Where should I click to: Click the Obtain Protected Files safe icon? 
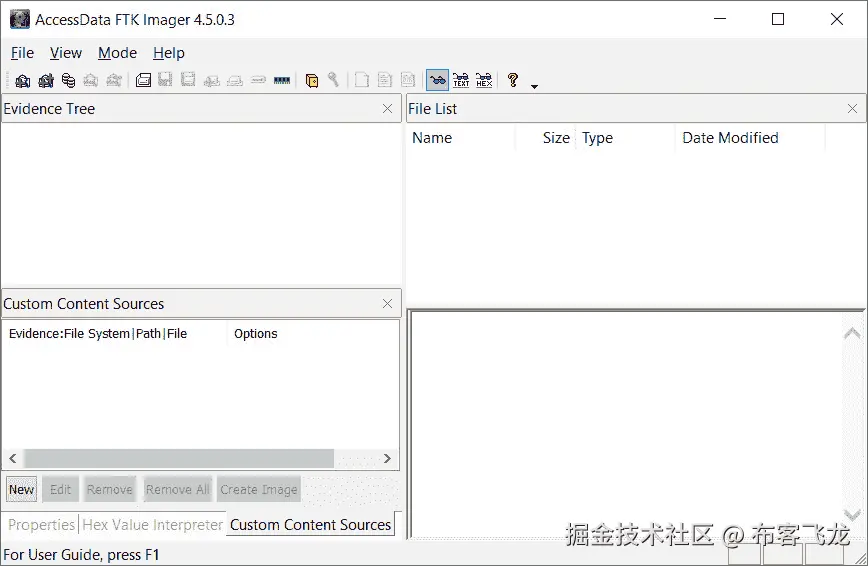click(x=312, y=80)
